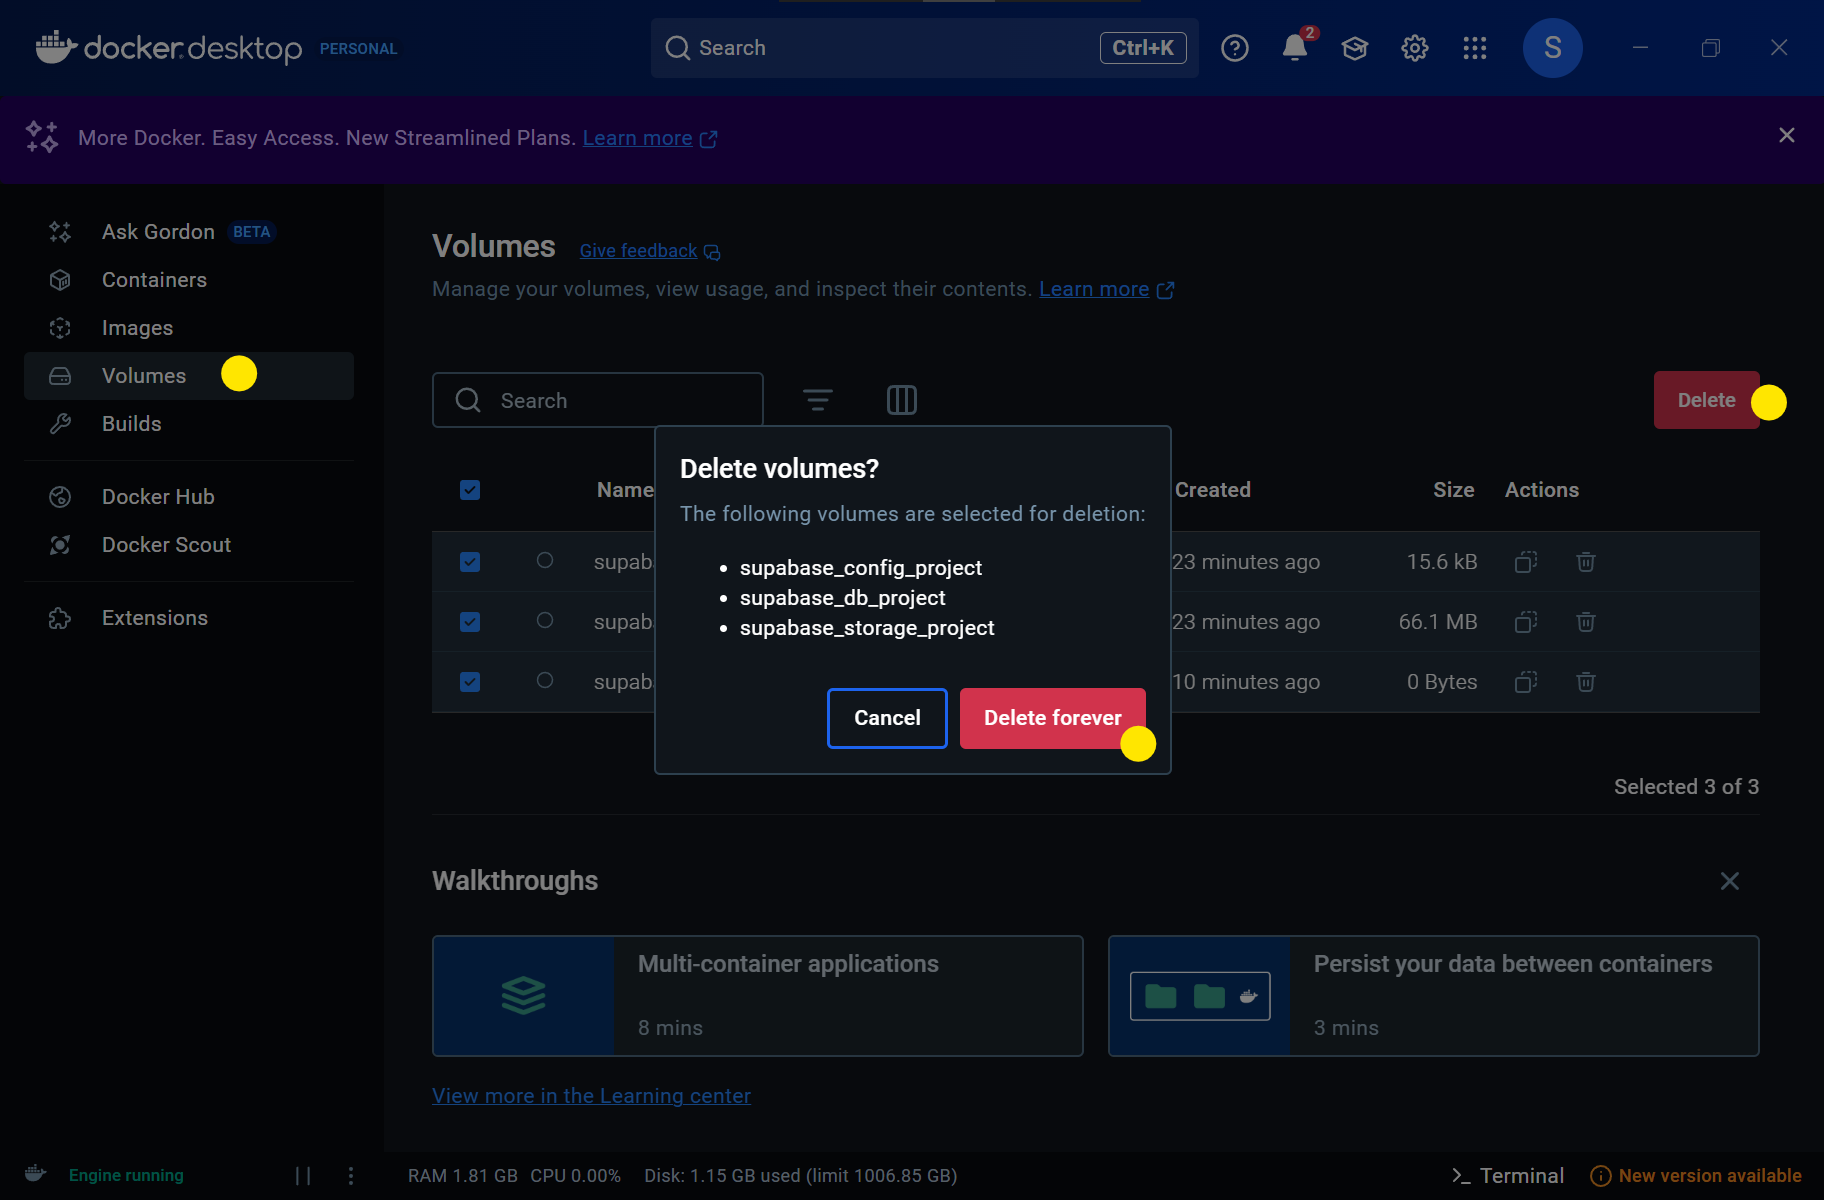1824x1200 pixels.
Task: Click the Engine running status text
Action: tap(126, 1176)
